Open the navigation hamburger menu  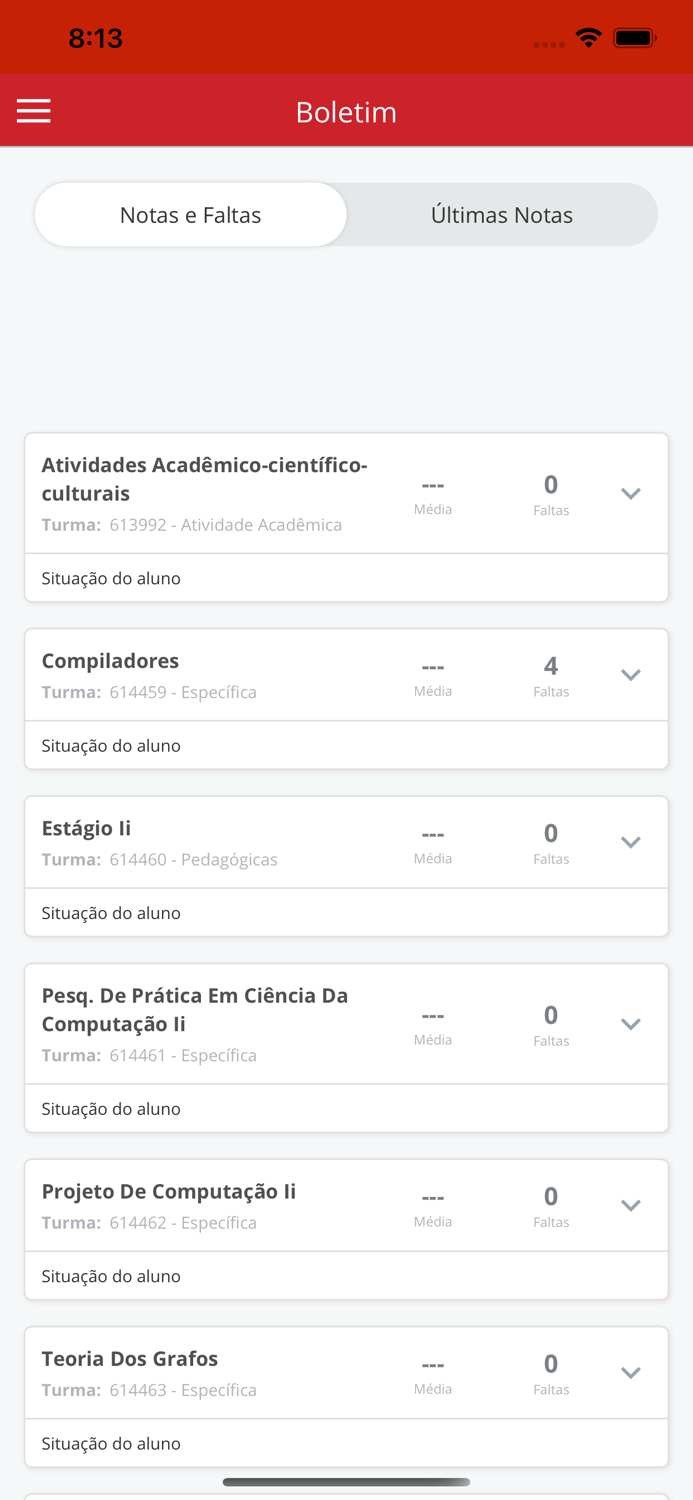(x=34, y=111)
